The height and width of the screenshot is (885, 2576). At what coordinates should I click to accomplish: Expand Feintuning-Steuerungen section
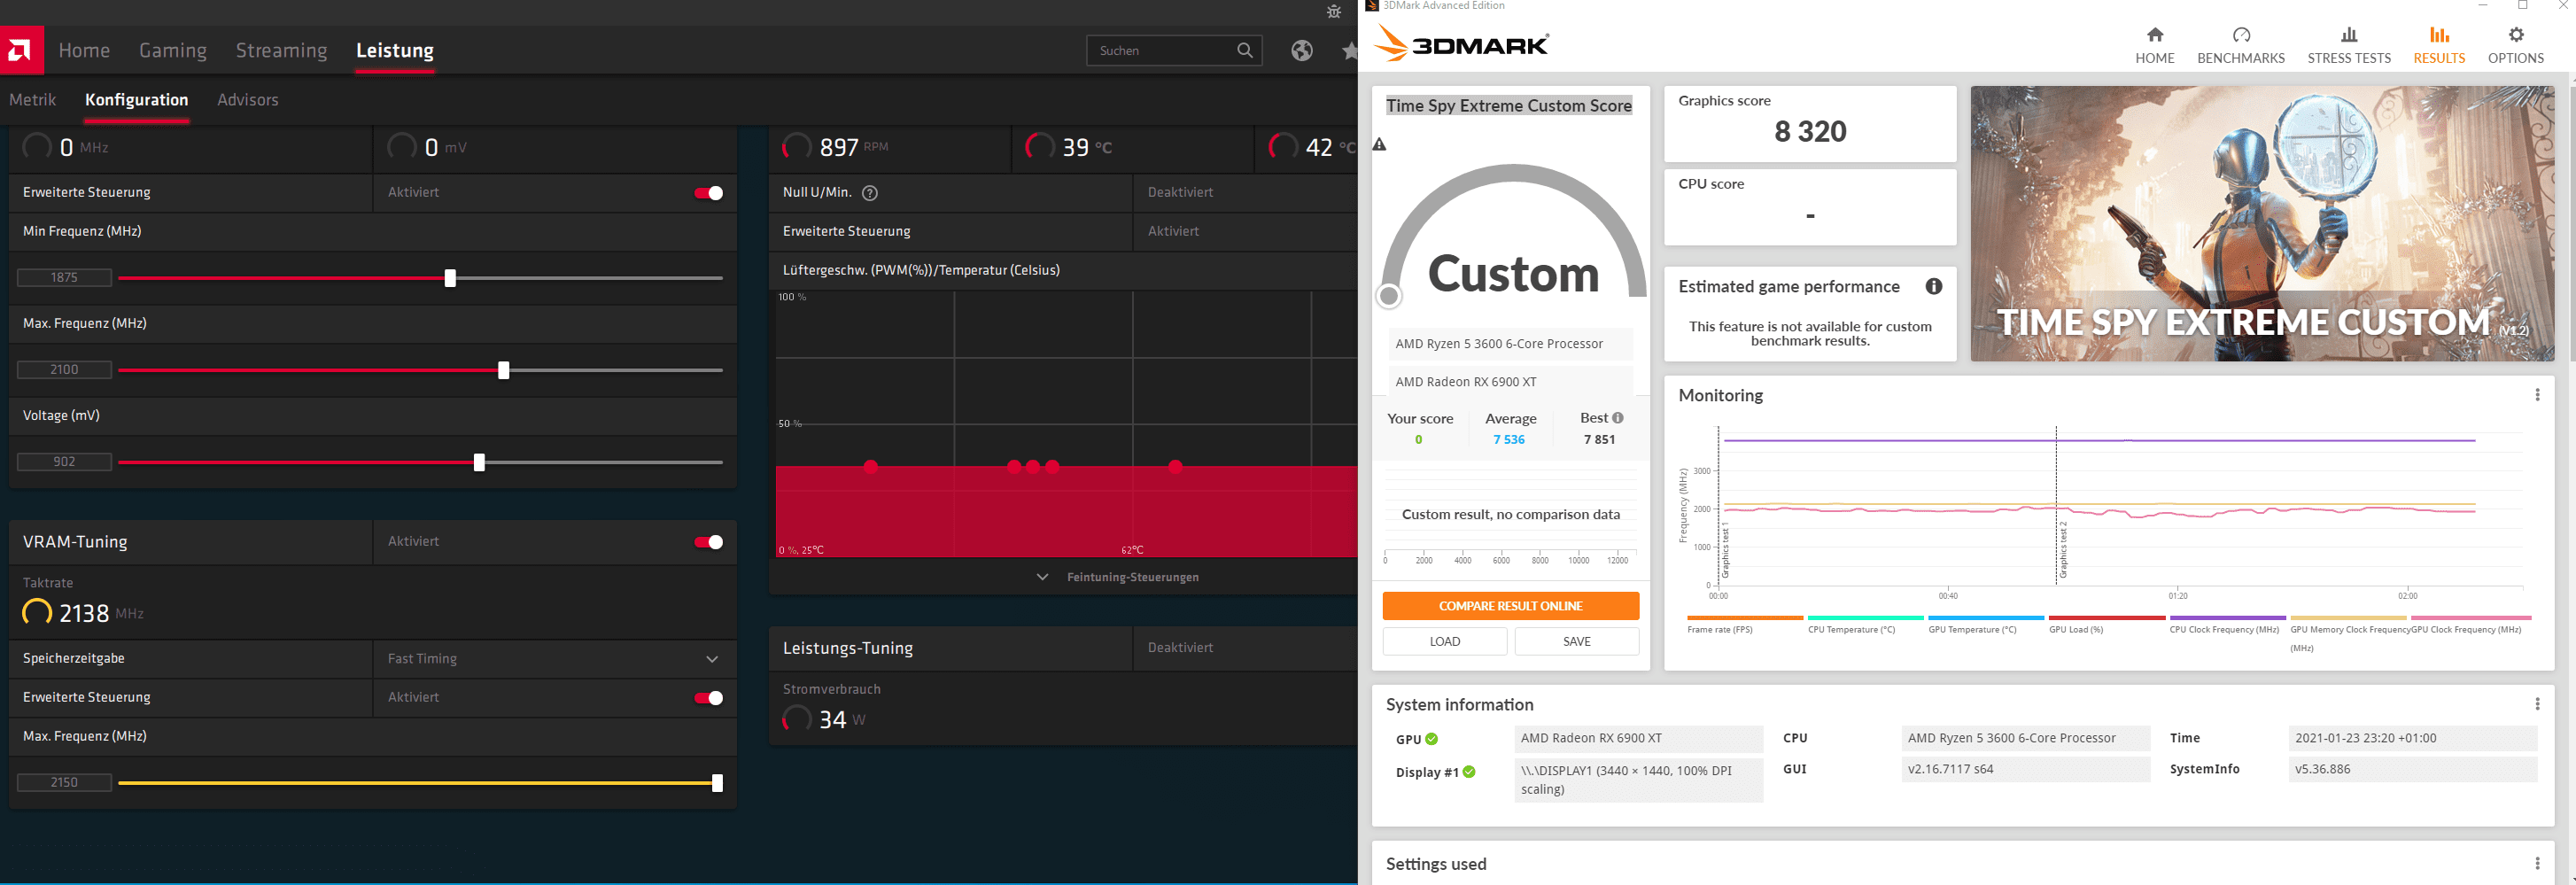pos(1117,577)
